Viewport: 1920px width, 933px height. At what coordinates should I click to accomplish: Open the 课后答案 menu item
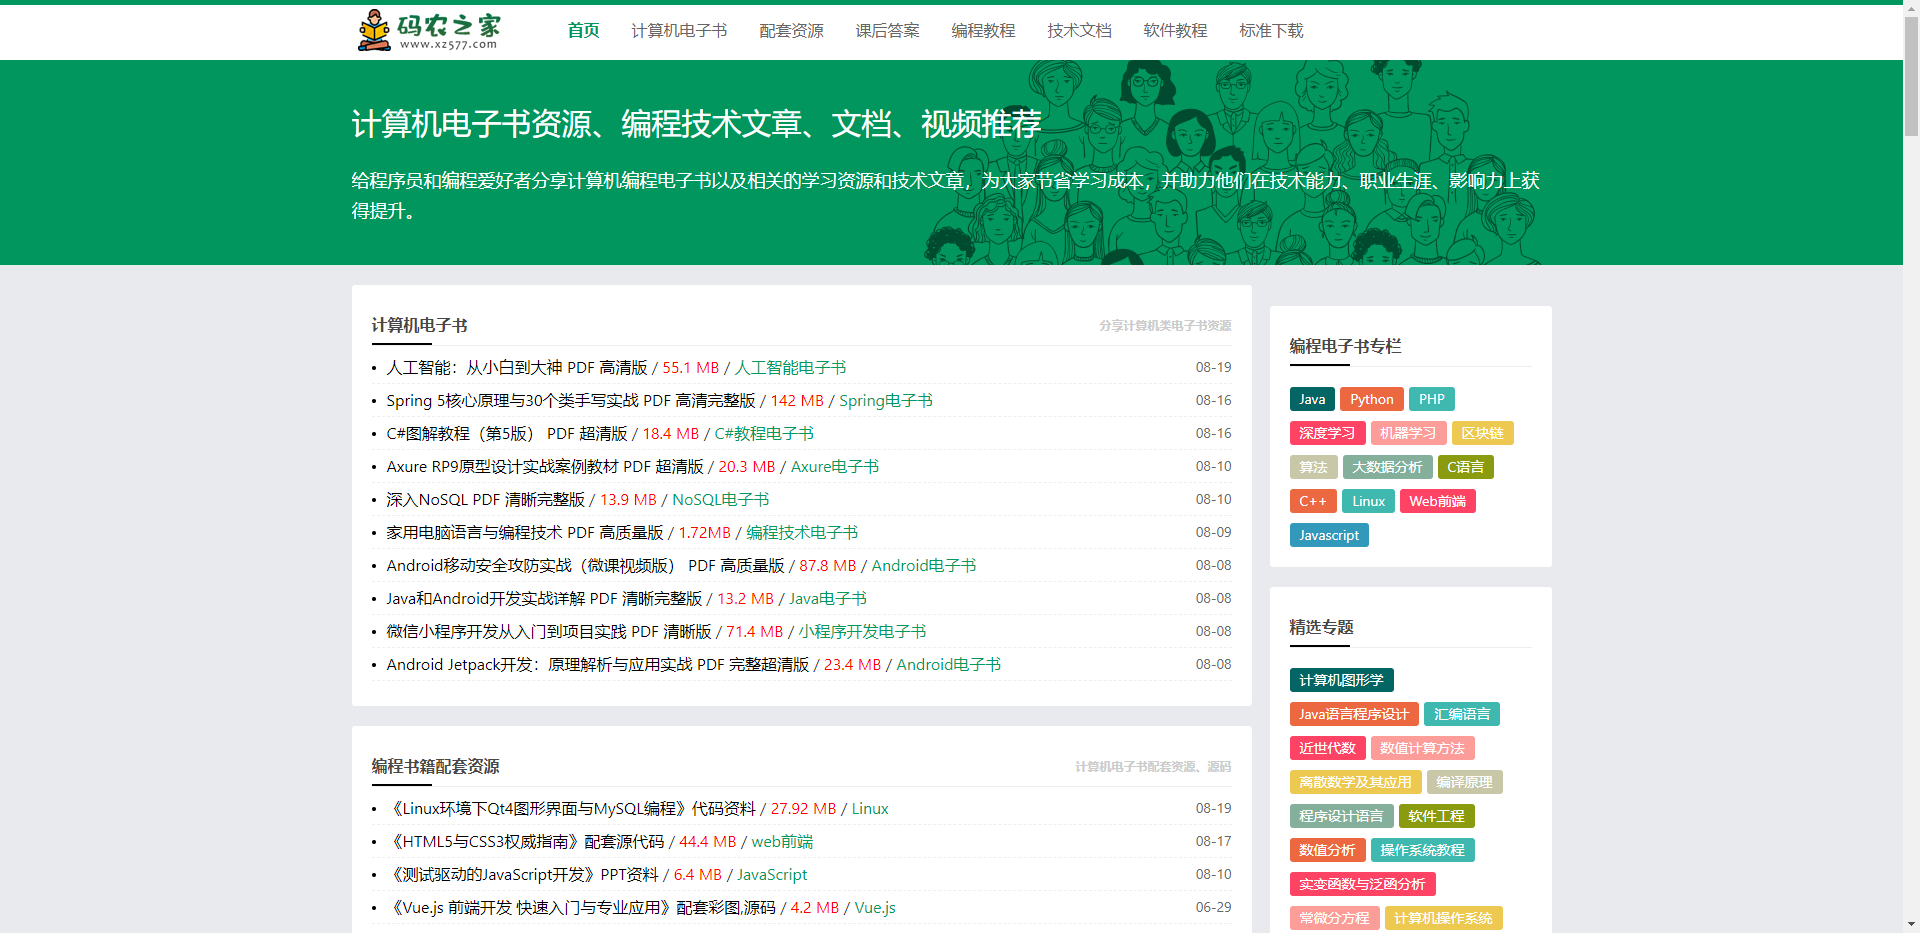pos(888,31)
